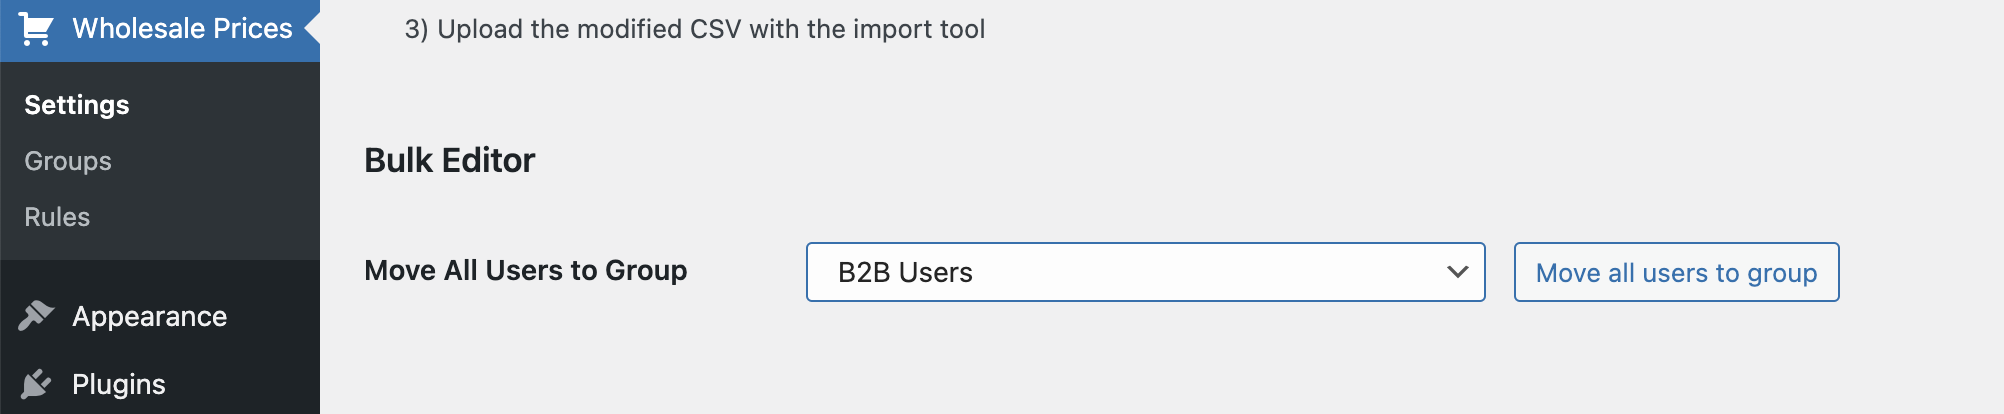
Task: Open the Settings submenu item
Action: click(77, 105)
